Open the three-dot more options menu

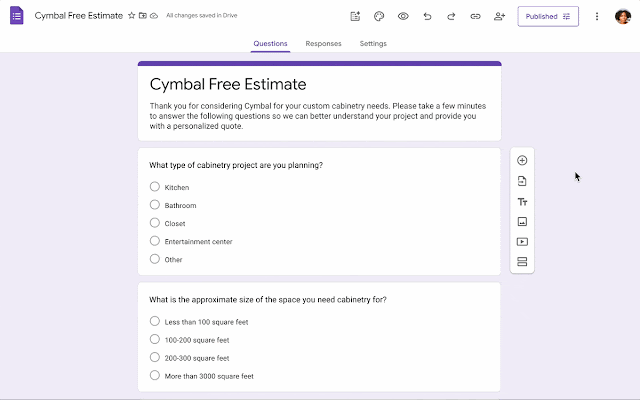[x=597, y=17]
